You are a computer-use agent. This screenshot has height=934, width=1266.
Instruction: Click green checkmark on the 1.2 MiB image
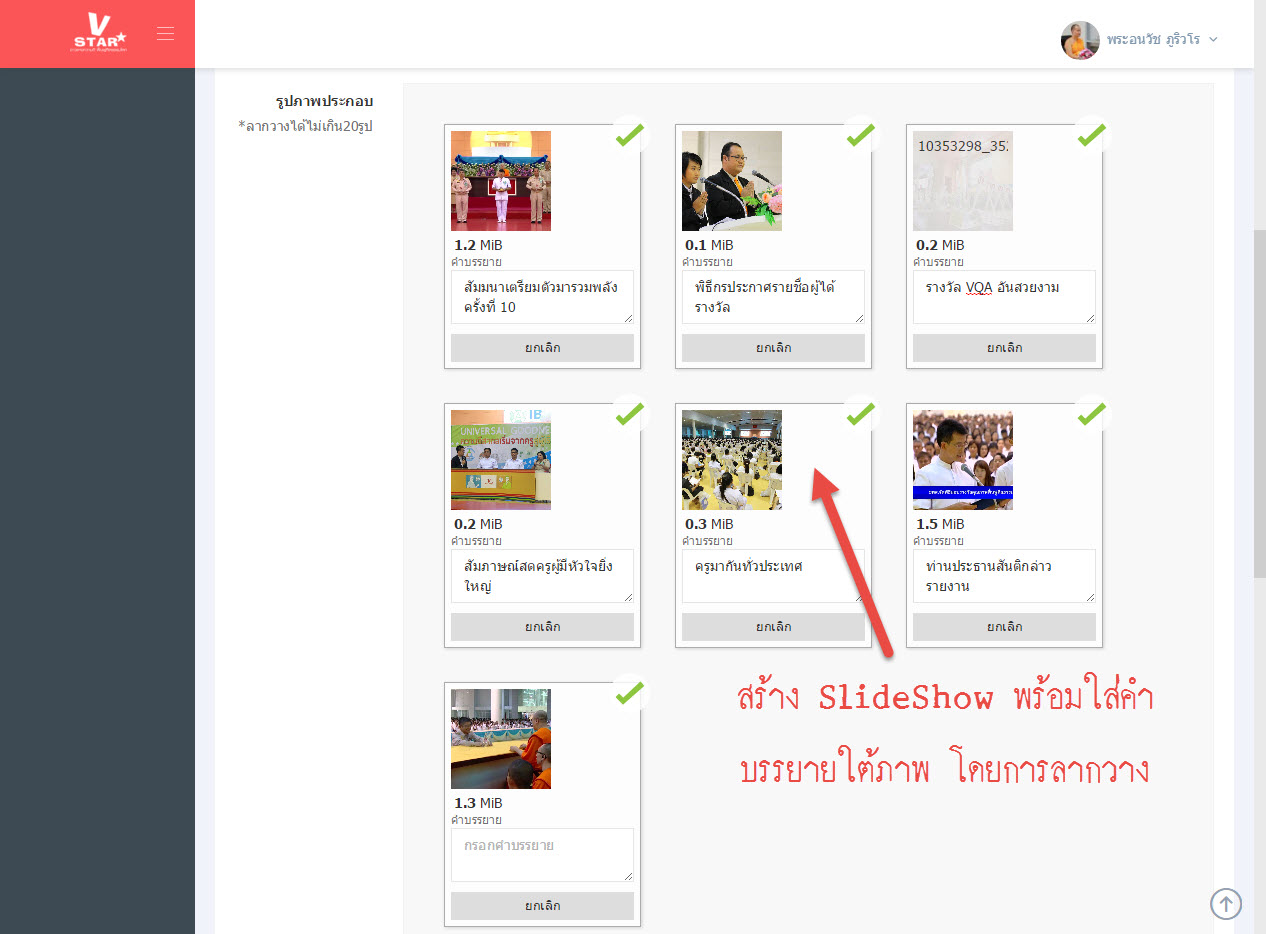(629, 134)
